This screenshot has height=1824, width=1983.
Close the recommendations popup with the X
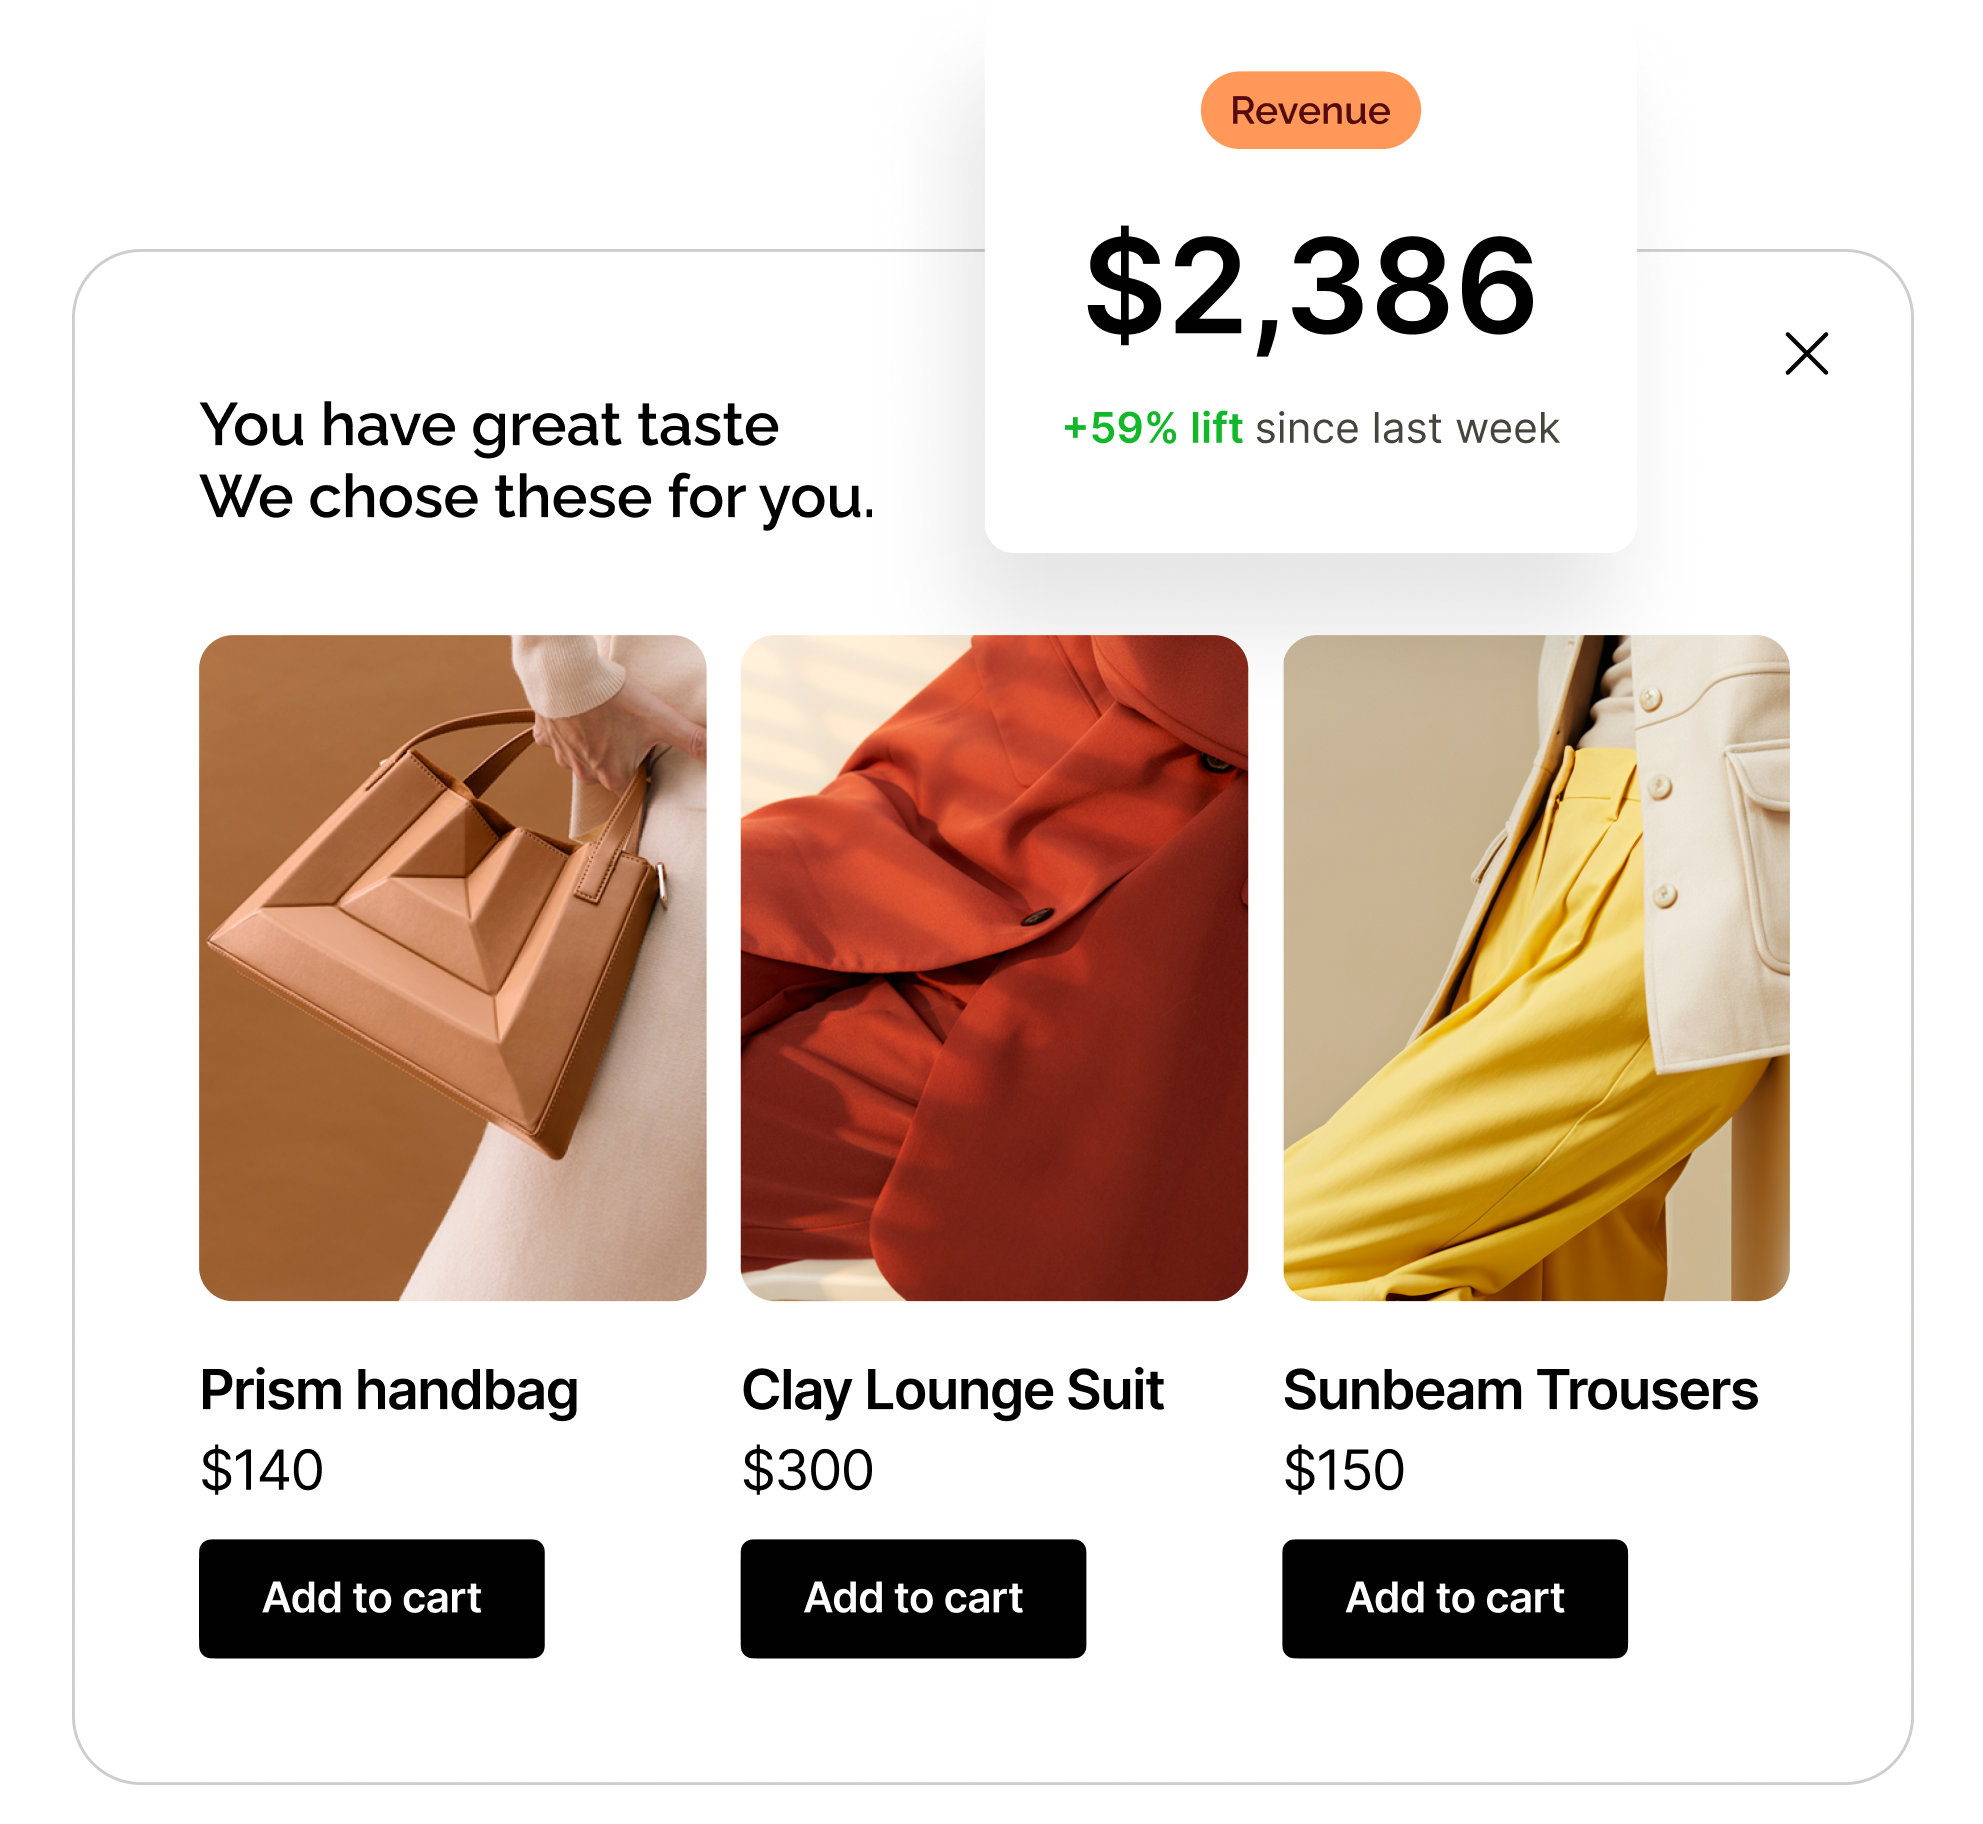1806,354
